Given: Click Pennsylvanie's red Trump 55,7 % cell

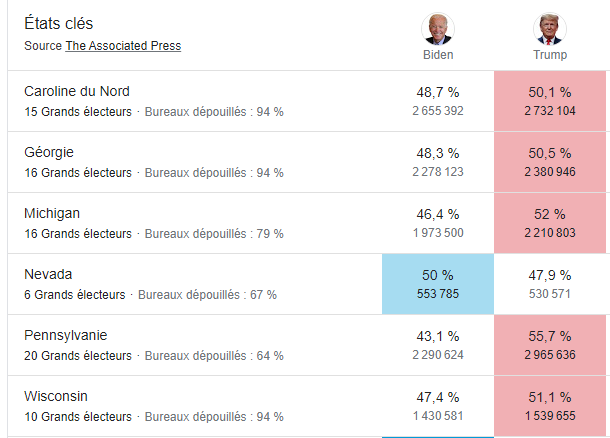Looking at the screenshot, I should click(x=550, y=345).
